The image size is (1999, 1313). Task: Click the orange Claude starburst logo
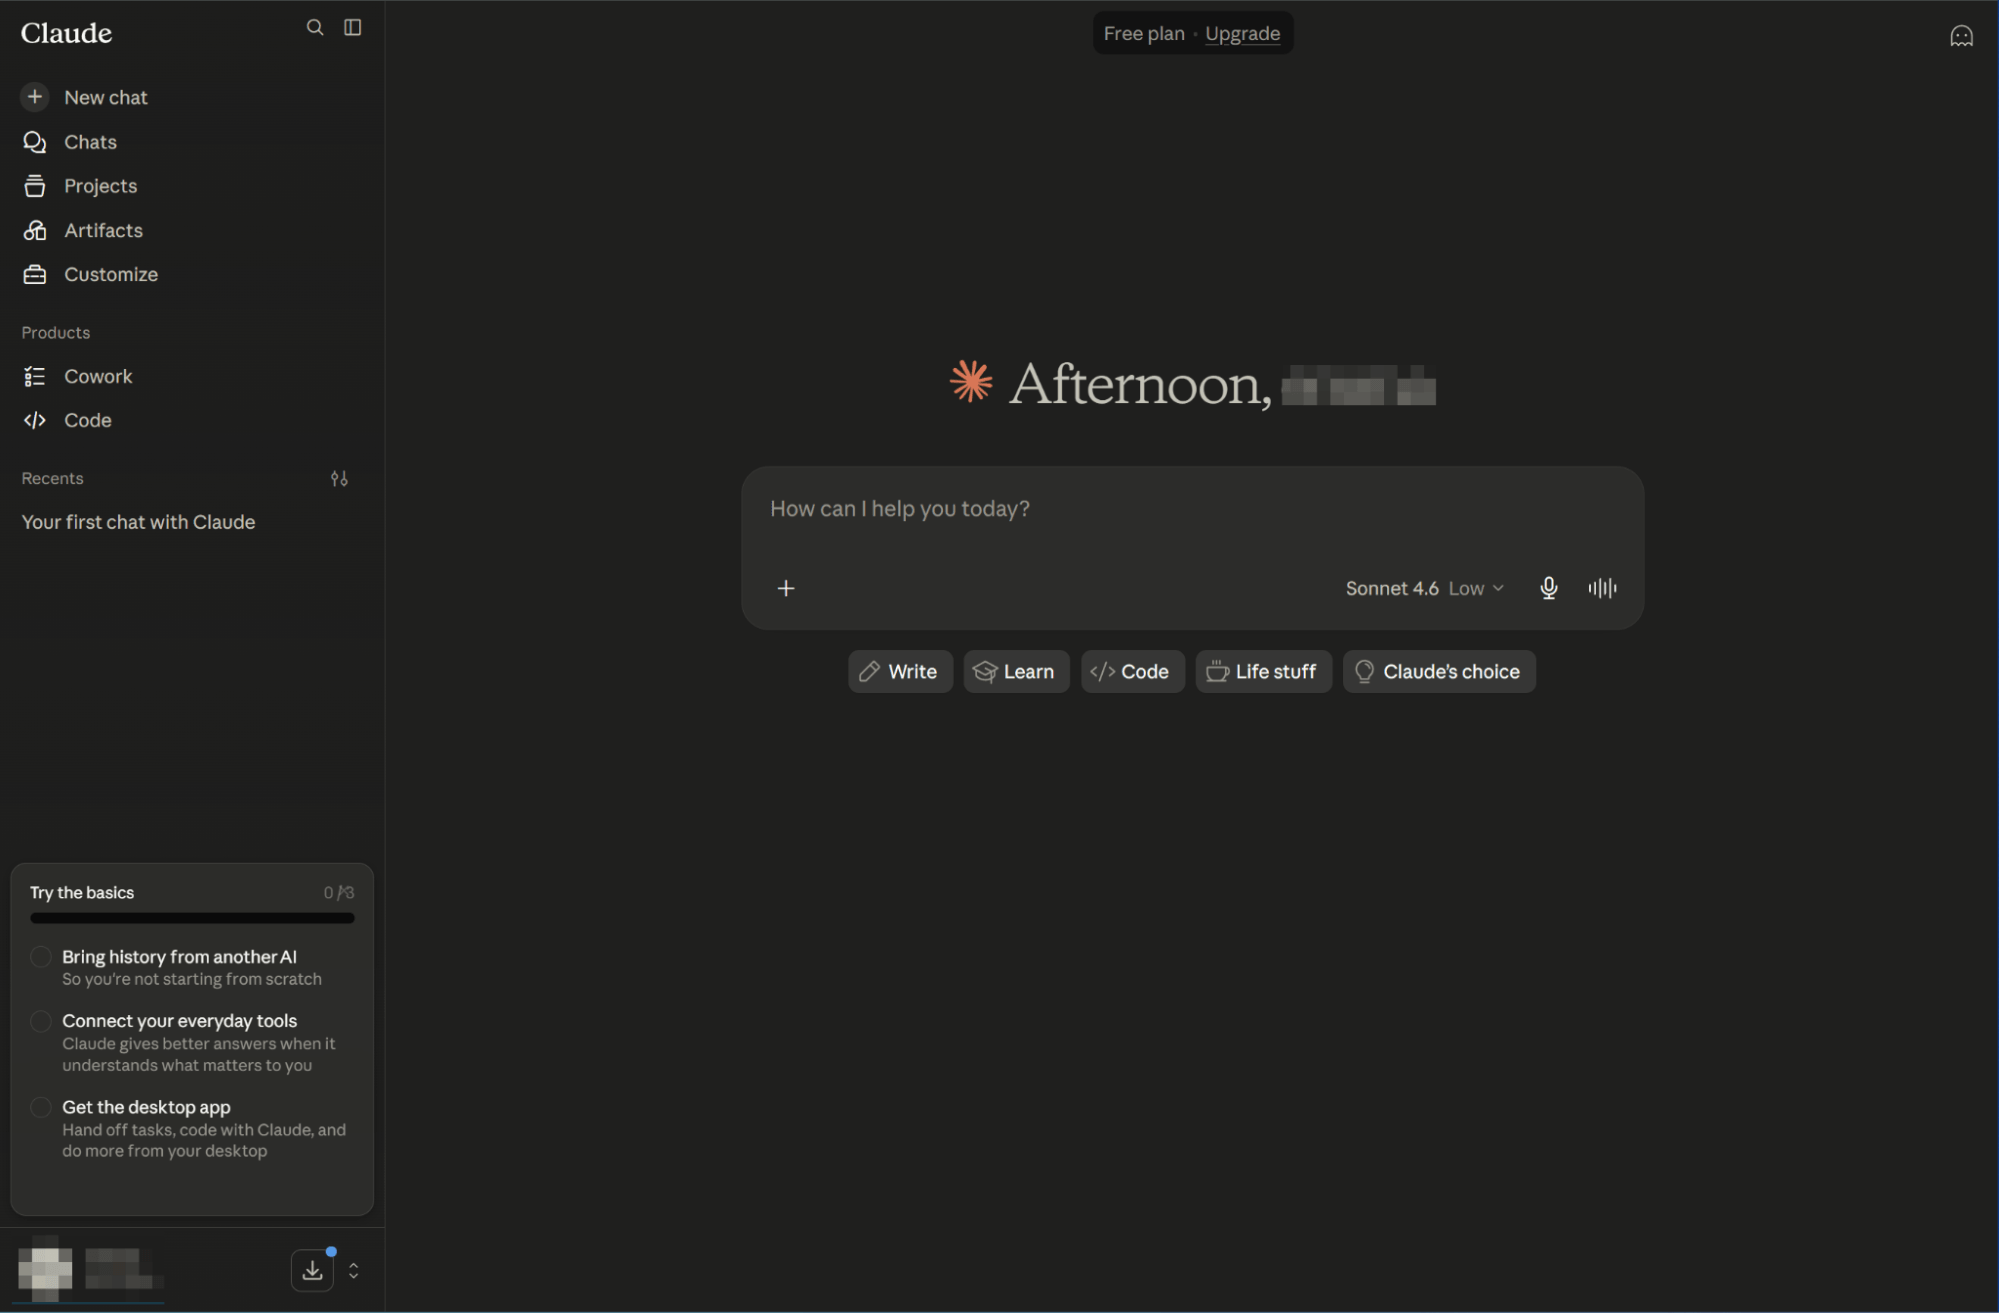pyautogui.click(x=971, y=382)
